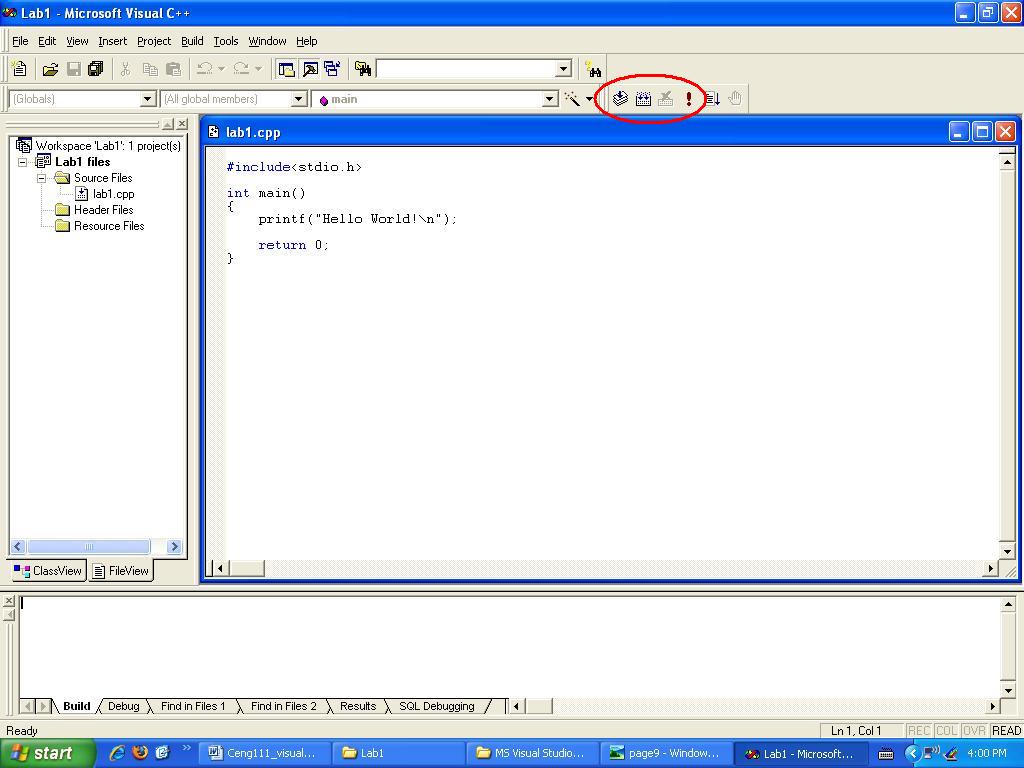
Task: Click the workspace horizontal scrollbar thumb
Action: point(89,546)
